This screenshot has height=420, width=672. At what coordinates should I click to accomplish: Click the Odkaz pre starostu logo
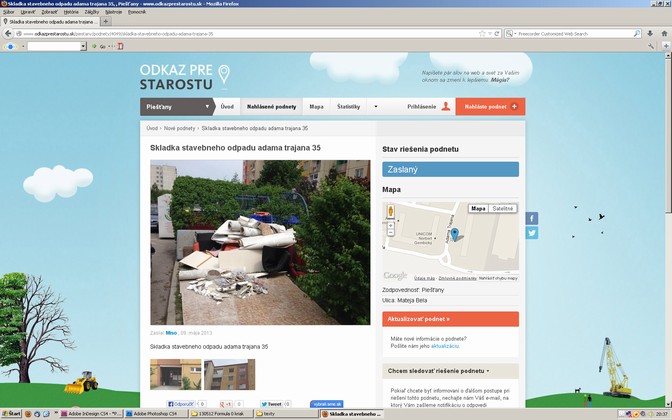pyautogui.click(x=184, y=77)
